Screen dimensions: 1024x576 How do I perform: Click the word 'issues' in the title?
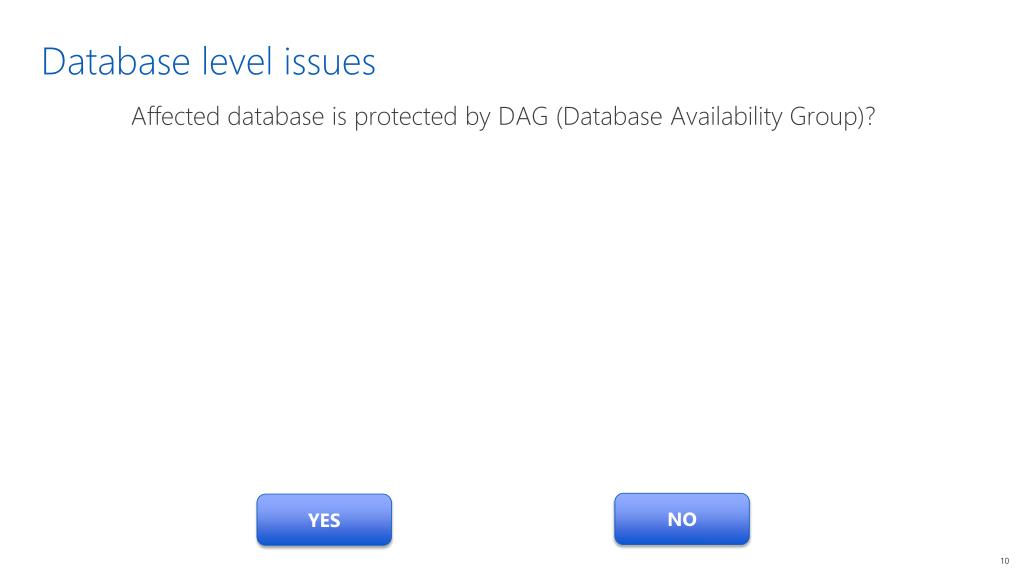(330, 62)
